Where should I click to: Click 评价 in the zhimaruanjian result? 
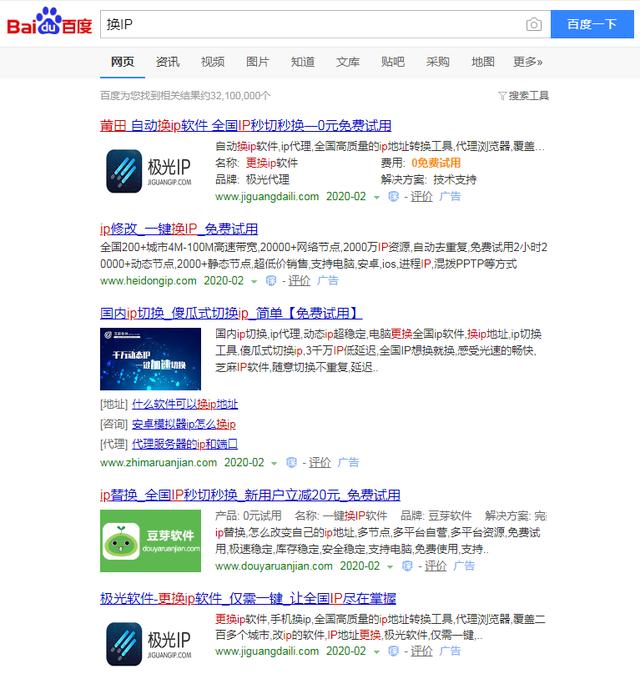tap(320, 462)
